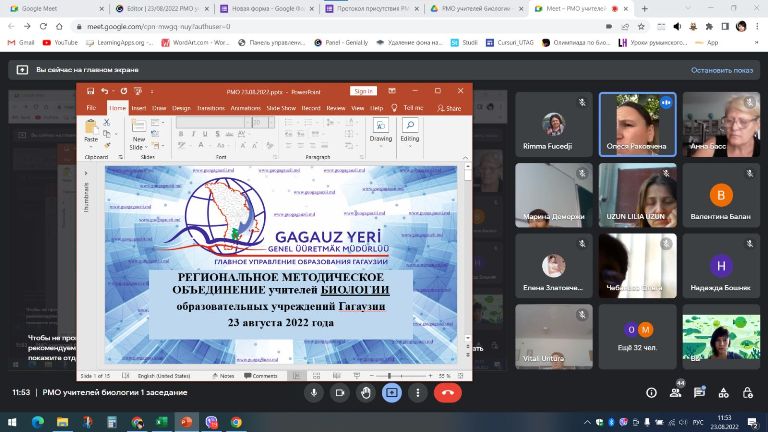Open host controls lock icon
Image resolution: width=768 pixels, height=432 pixels.
pos(747,393)
